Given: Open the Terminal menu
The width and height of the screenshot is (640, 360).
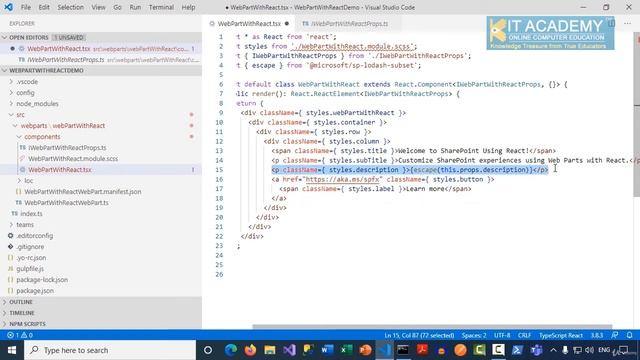Looking at the screenshot, I should pyautogui.click(x=161, y=7).
